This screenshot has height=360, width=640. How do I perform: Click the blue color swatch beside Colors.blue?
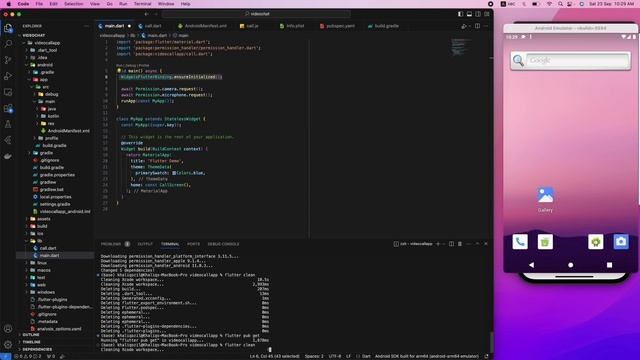(174, 173)
